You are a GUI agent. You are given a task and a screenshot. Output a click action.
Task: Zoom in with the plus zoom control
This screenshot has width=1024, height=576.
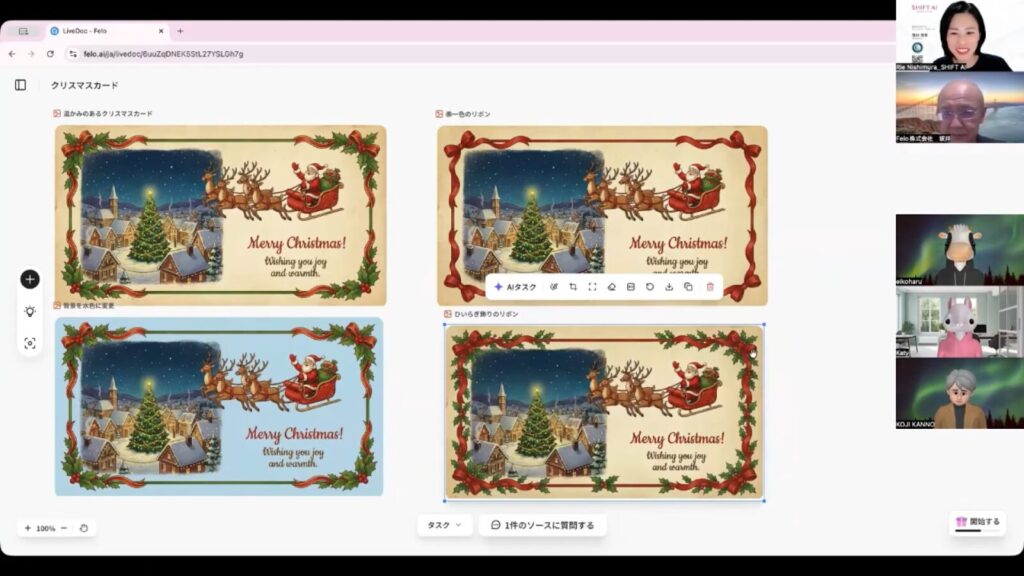pos(27,528)
